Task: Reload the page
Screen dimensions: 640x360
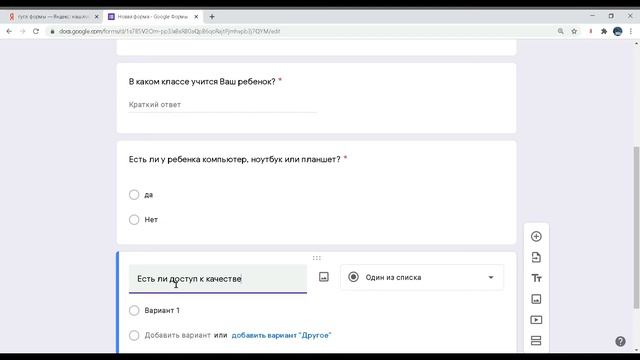Action: click(36, 31)
